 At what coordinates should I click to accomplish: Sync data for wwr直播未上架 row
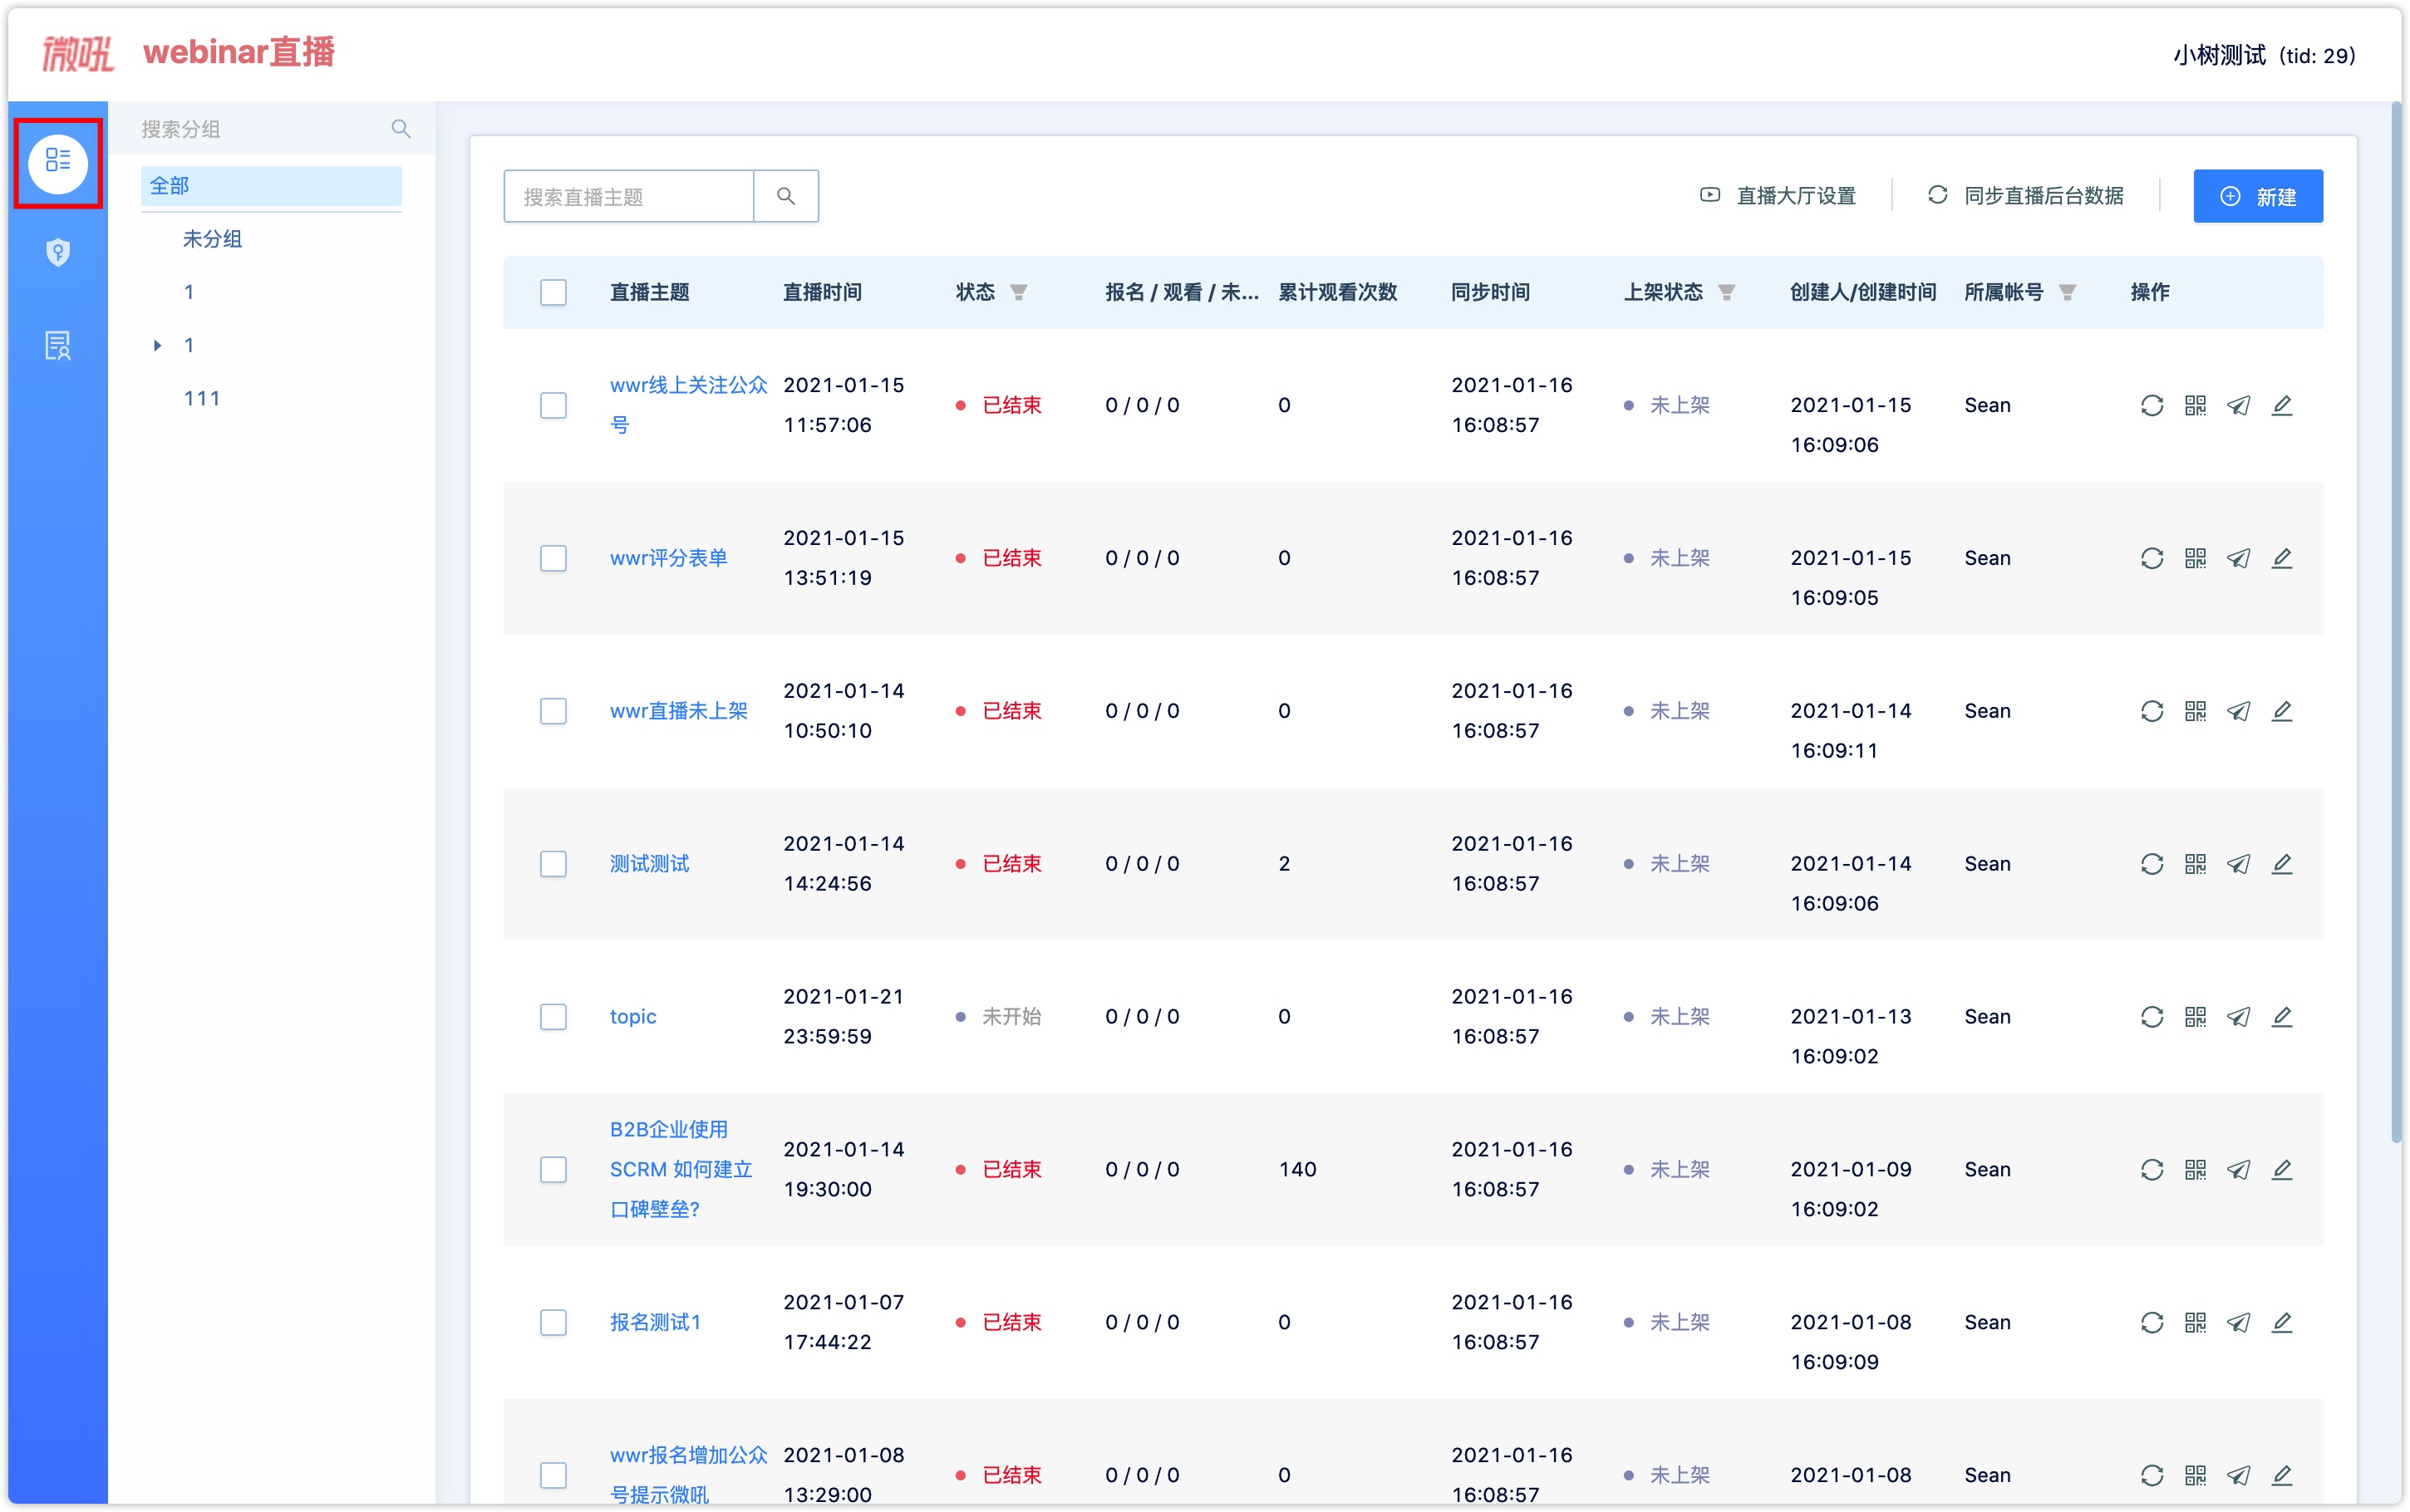pyautogui.click(x=2151, y=711)
